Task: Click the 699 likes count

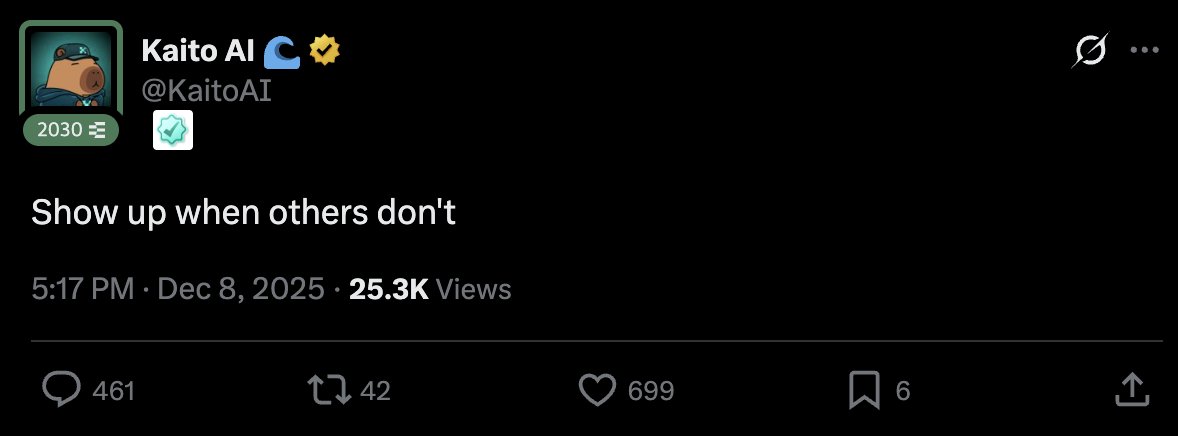Action: (x=650, y=391)
